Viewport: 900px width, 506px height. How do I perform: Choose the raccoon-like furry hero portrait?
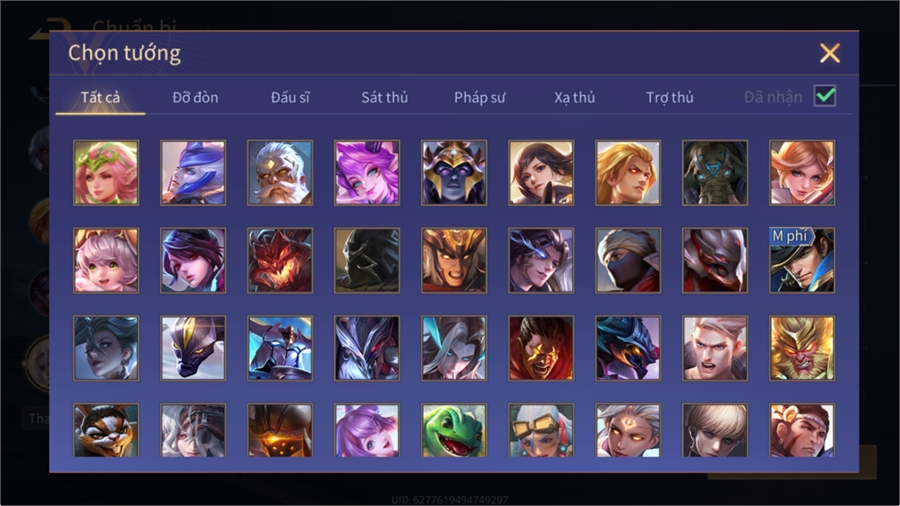pos(106,430)
